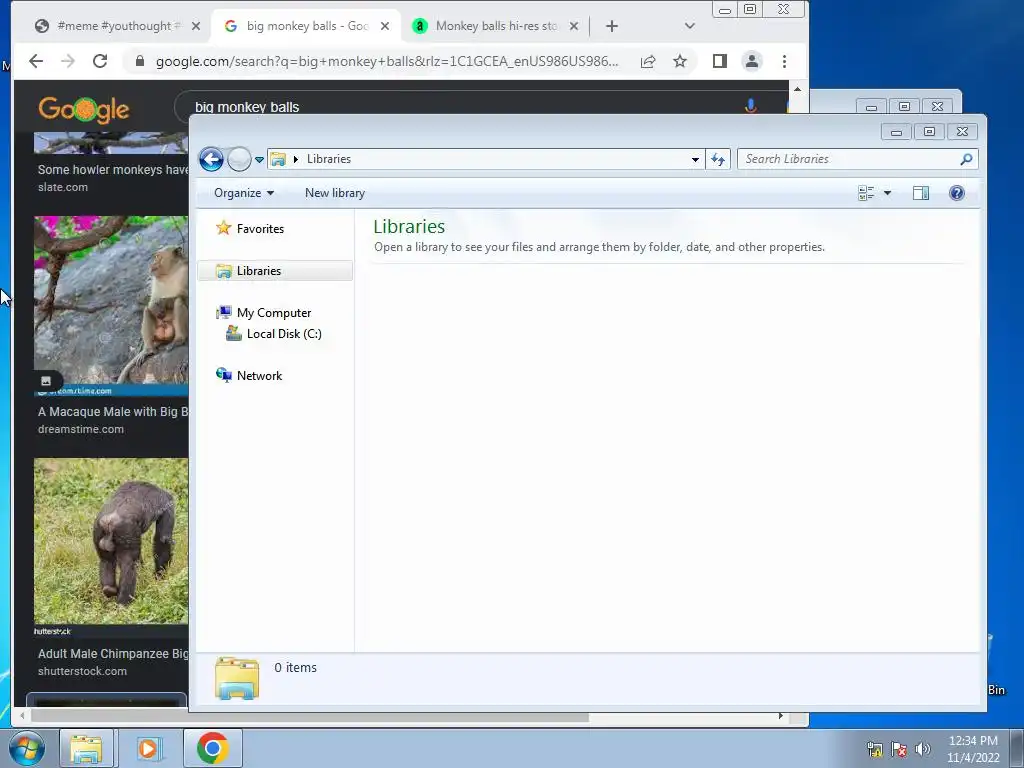The height and width of the screenshot is (768, 1024).
Task: Open the recent pages dropdown arrow in Explorer
Action: 259,159
